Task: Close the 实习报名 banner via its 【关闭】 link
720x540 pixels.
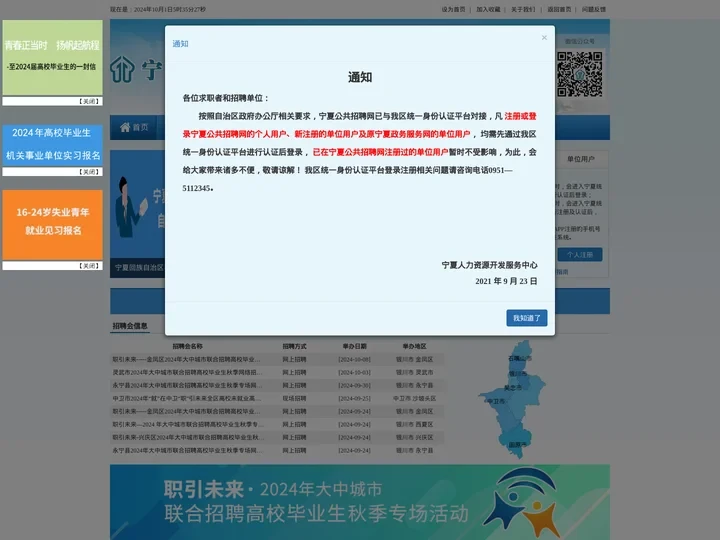Action: [x=89, y=172]
